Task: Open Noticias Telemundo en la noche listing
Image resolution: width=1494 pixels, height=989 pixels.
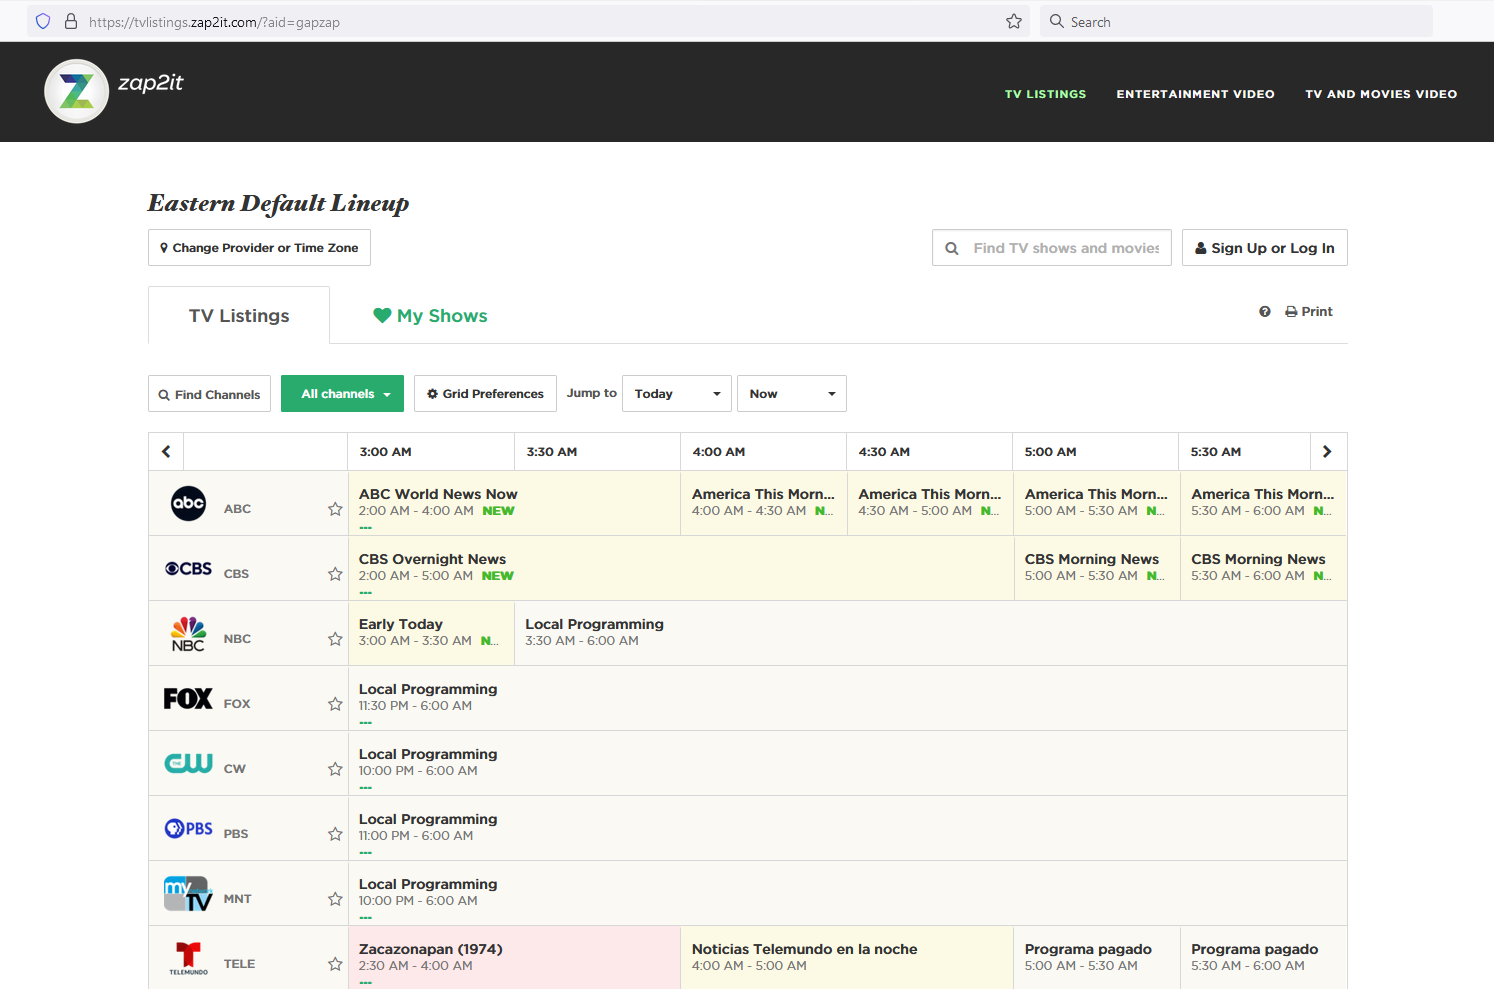Action: [x=847, y=958]
